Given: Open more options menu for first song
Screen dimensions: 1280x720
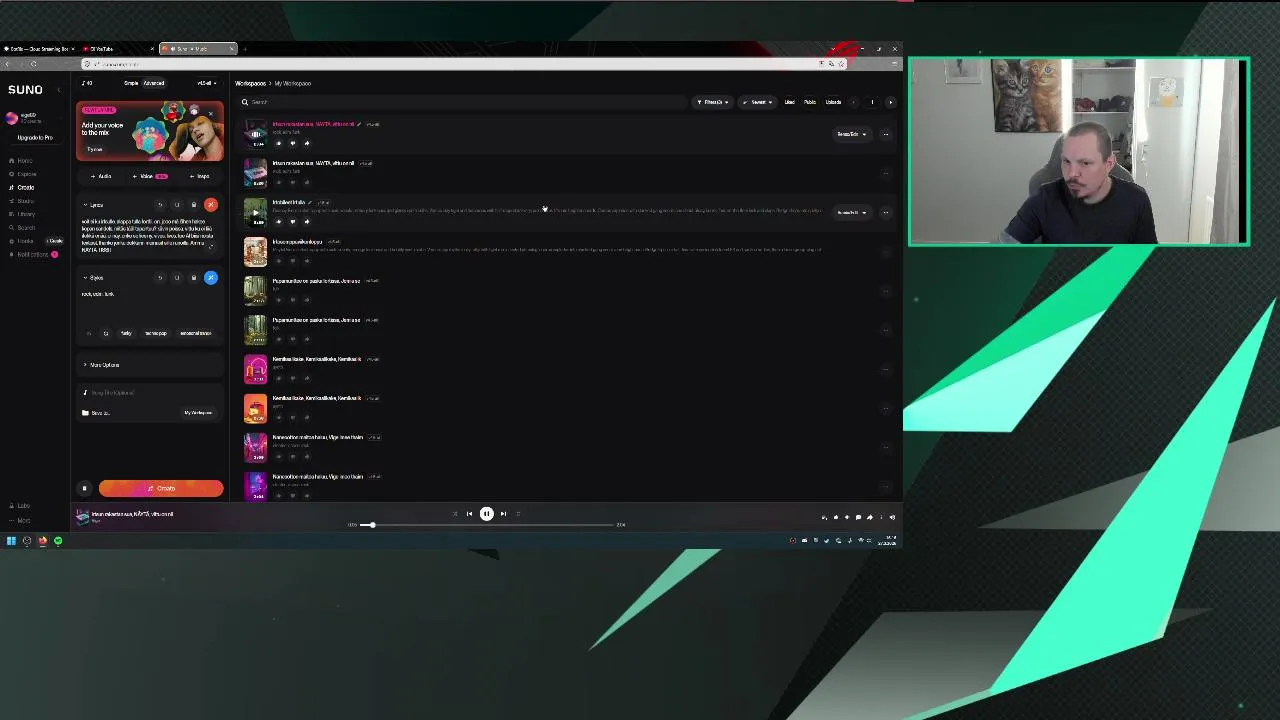Looking at the screenshot, I should (x=885, y=134).
